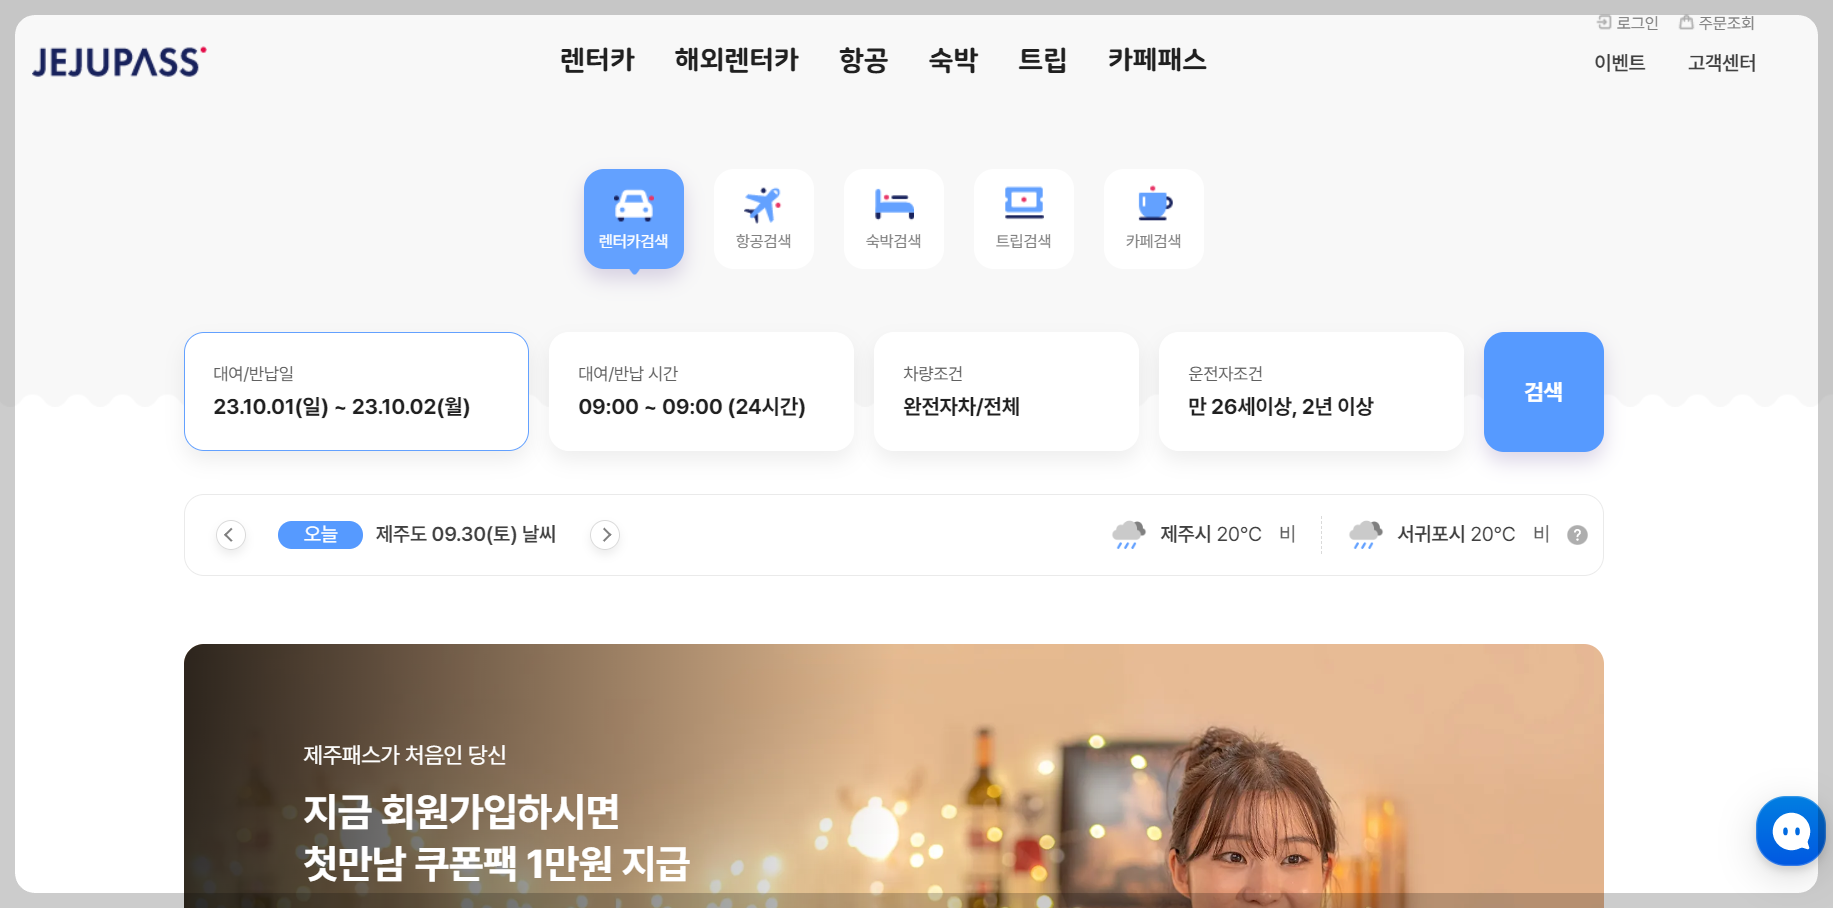The height and width of the screenshot is (908, 1833).
Task: Click the weather help question mark icon
Action: [1577, 535]
